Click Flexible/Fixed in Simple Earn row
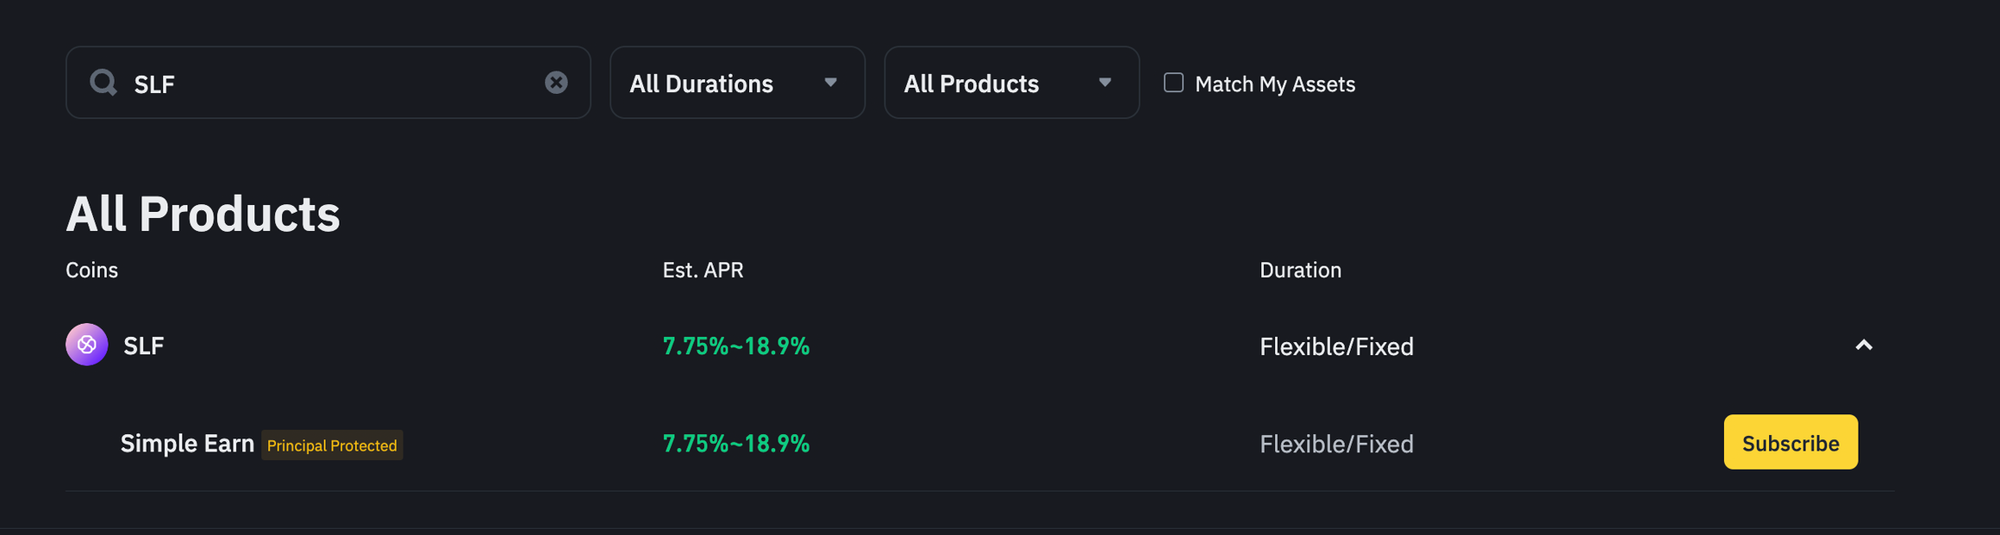Image resolution: width=2000 pixels, height=535 pixels. pos(1336,443)
